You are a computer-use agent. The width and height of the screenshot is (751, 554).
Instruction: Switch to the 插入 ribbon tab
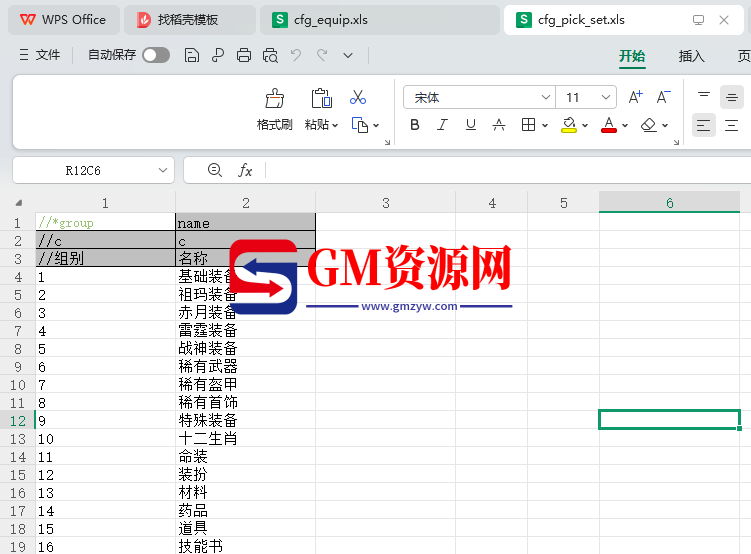[691, 56]
